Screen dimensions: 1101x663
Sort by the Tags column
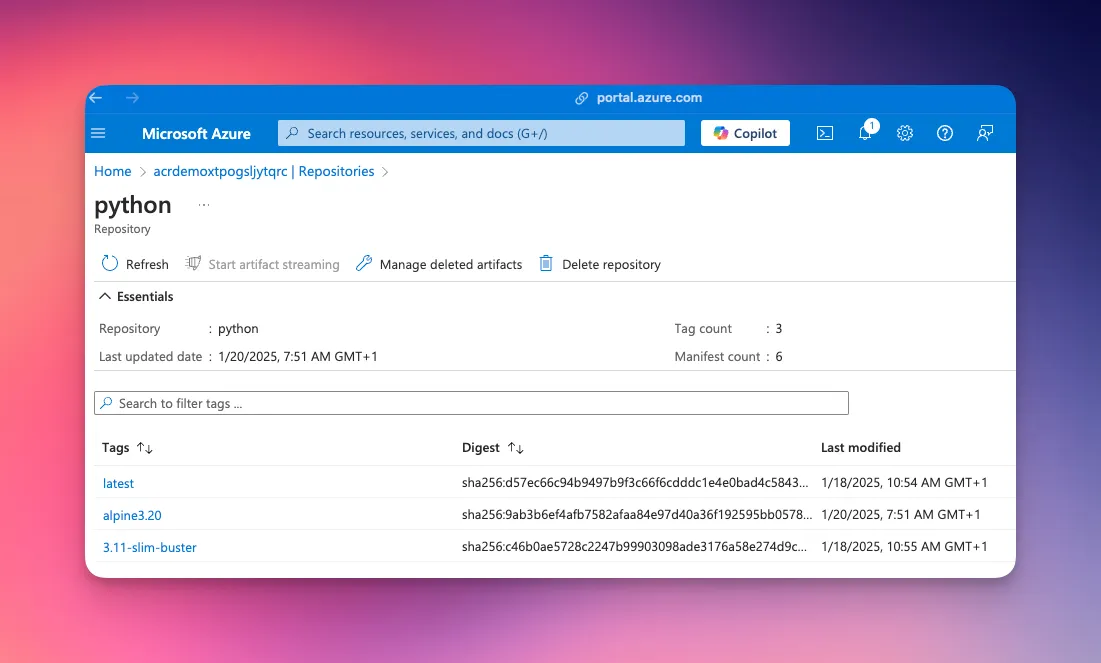(144, 448)
